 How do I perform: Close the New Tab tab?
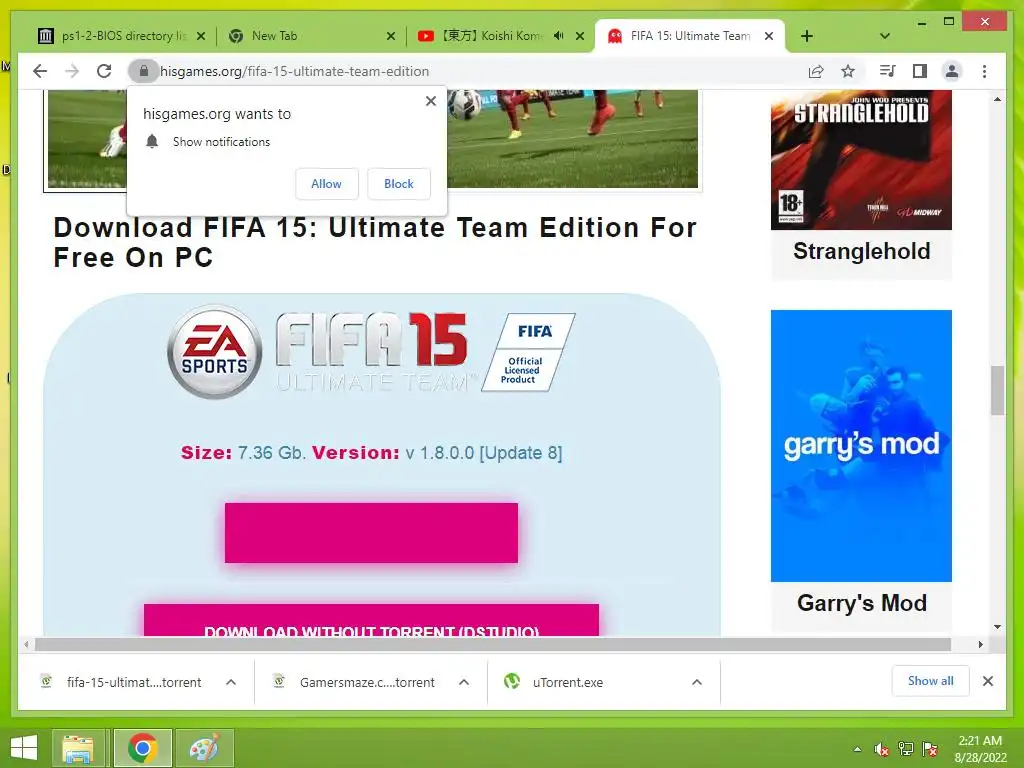[391, 36]
